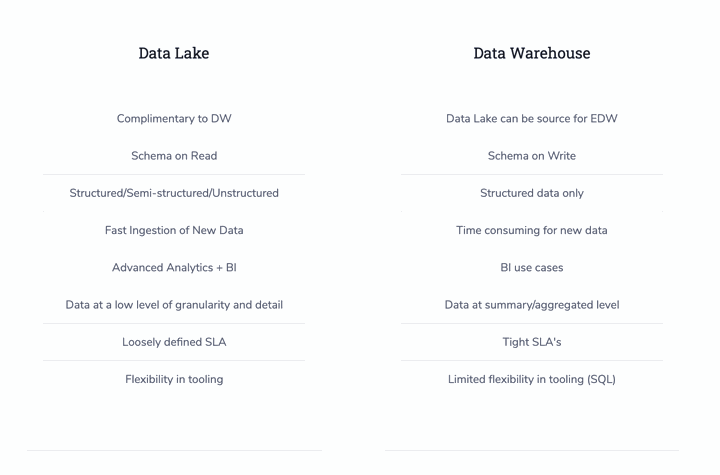
Task: Click Limited flexibility in tooling (SQL)
Action: click(x=532, y=379)
